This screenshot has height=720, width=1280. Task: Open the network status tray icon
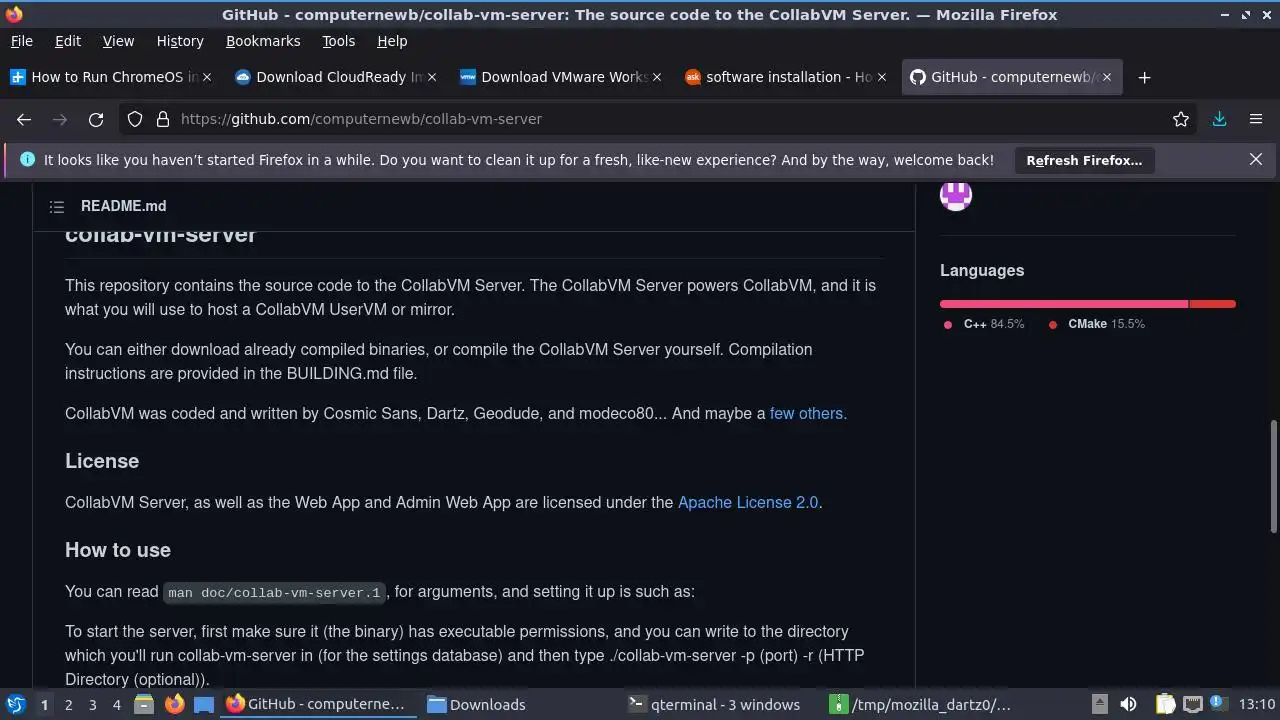tap(1192, 704)
